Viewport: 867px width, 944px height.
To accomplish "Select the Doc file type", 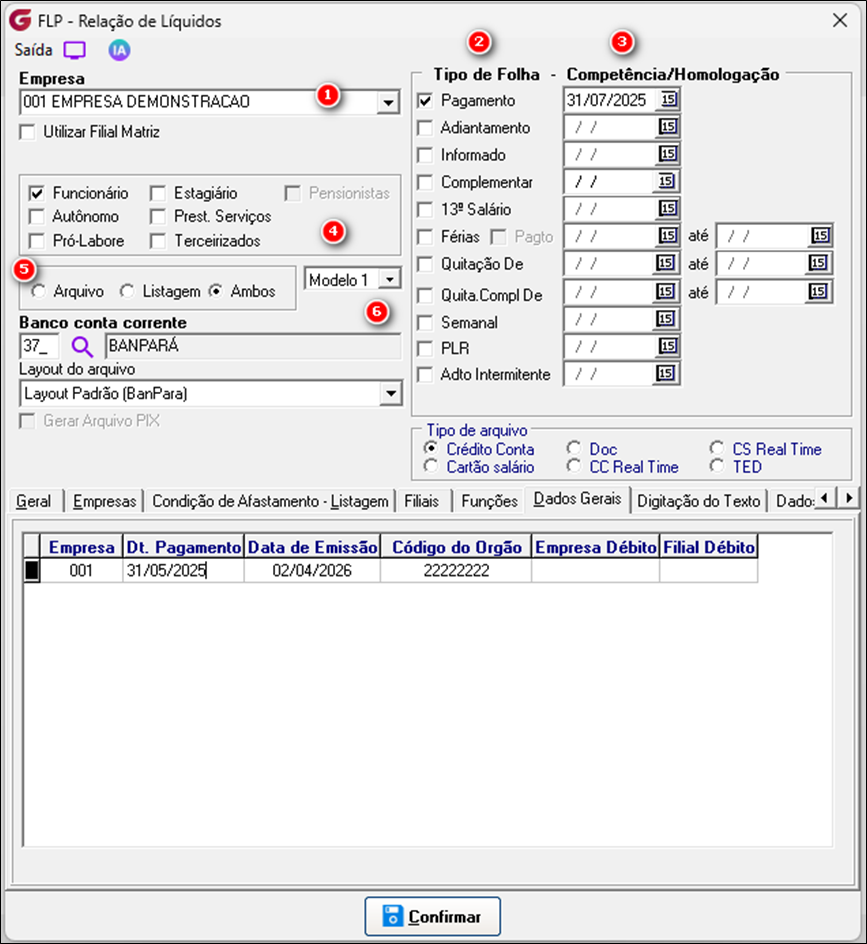I will 574,449.
